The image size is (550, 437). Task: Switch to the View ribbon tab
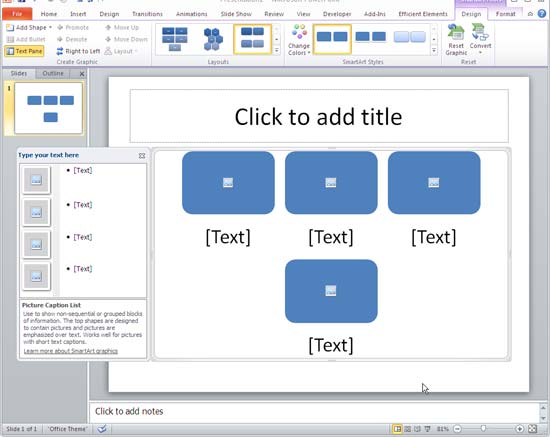pos(303,14)
